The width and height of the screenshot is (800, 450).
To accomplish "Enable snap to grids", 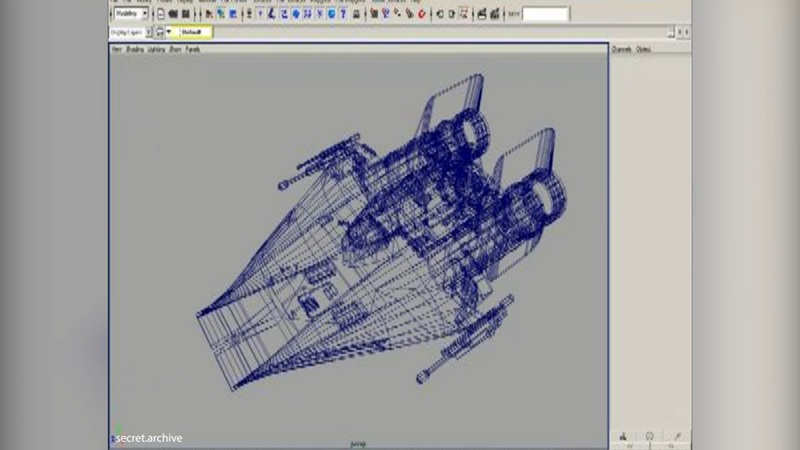I will click(x=374, y=14).
